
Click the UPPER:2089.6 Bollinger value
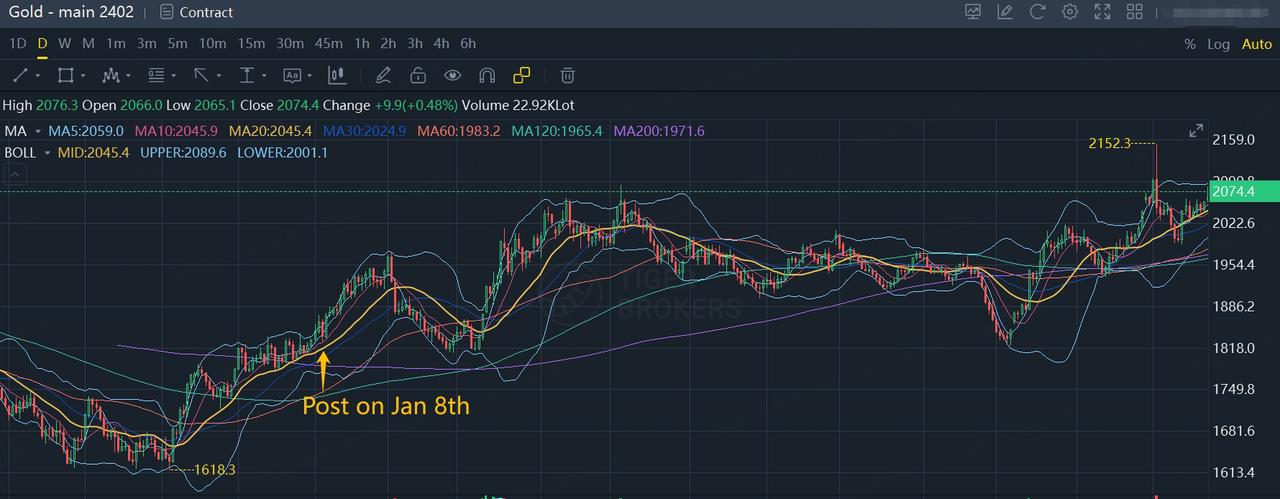coord(183,153)
